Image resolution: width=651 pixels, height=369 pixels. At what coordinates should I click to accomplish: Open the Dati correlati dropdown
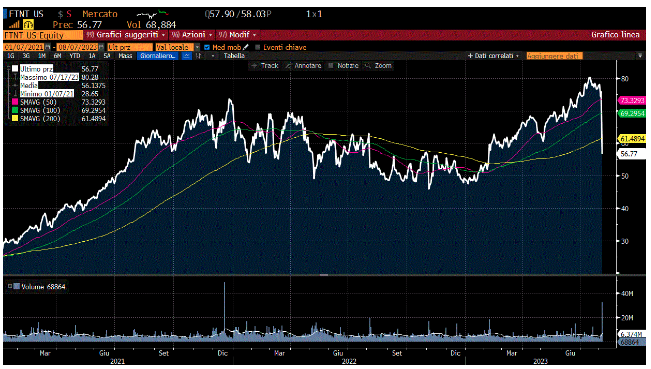click(x=494, y=56)
